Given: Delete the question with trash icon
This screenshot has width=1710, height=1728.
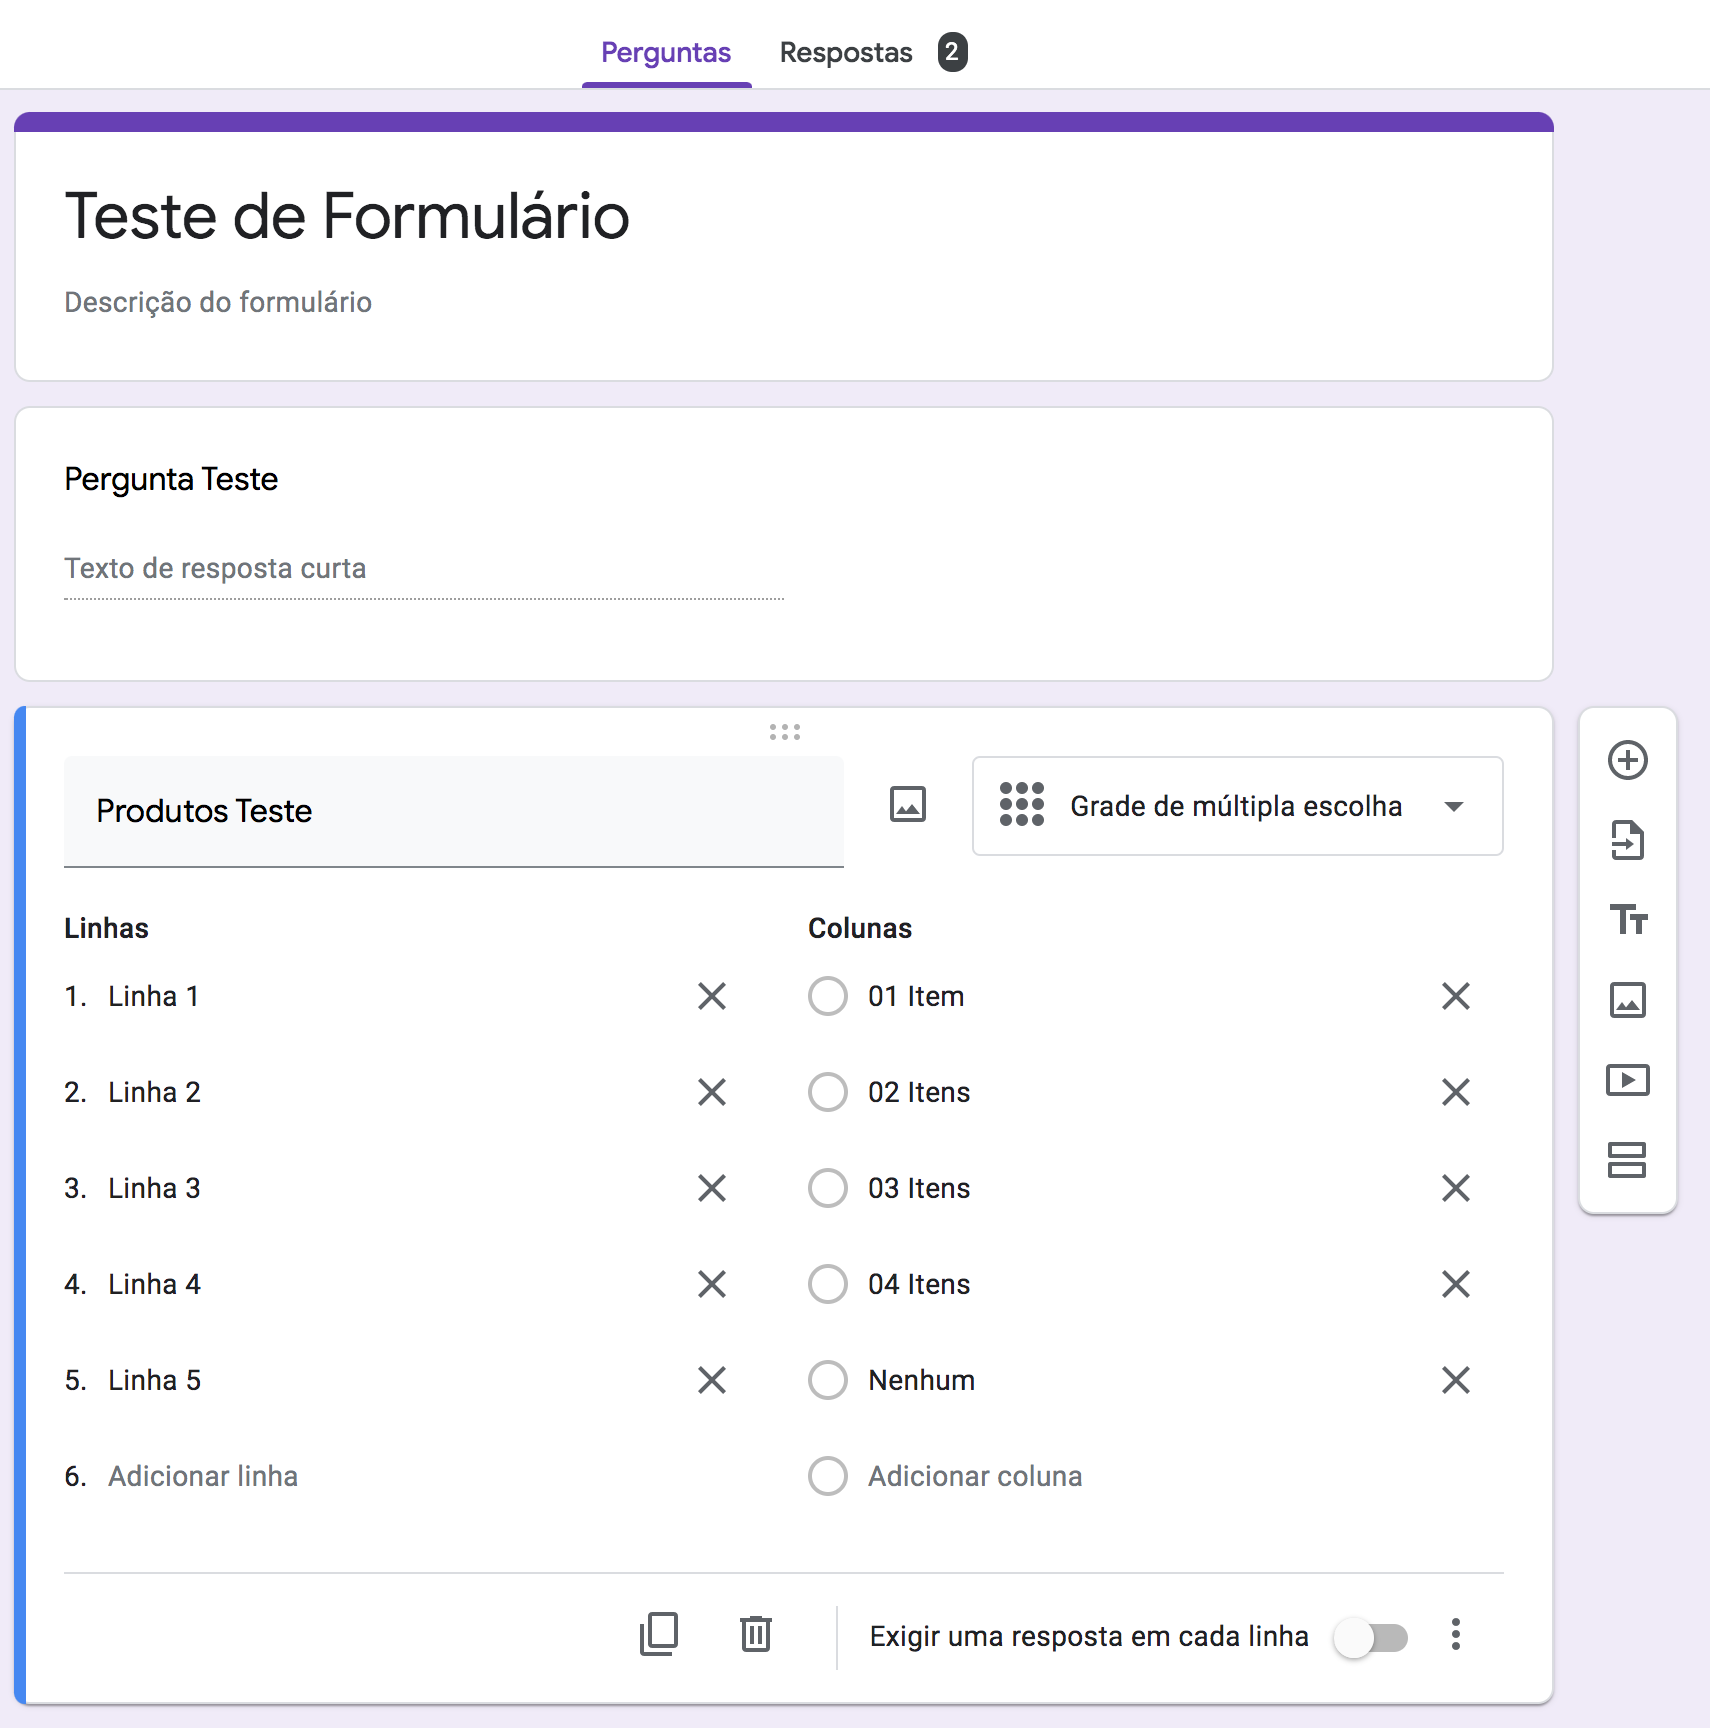Looking at the screenshot, I should point(755,1635).
